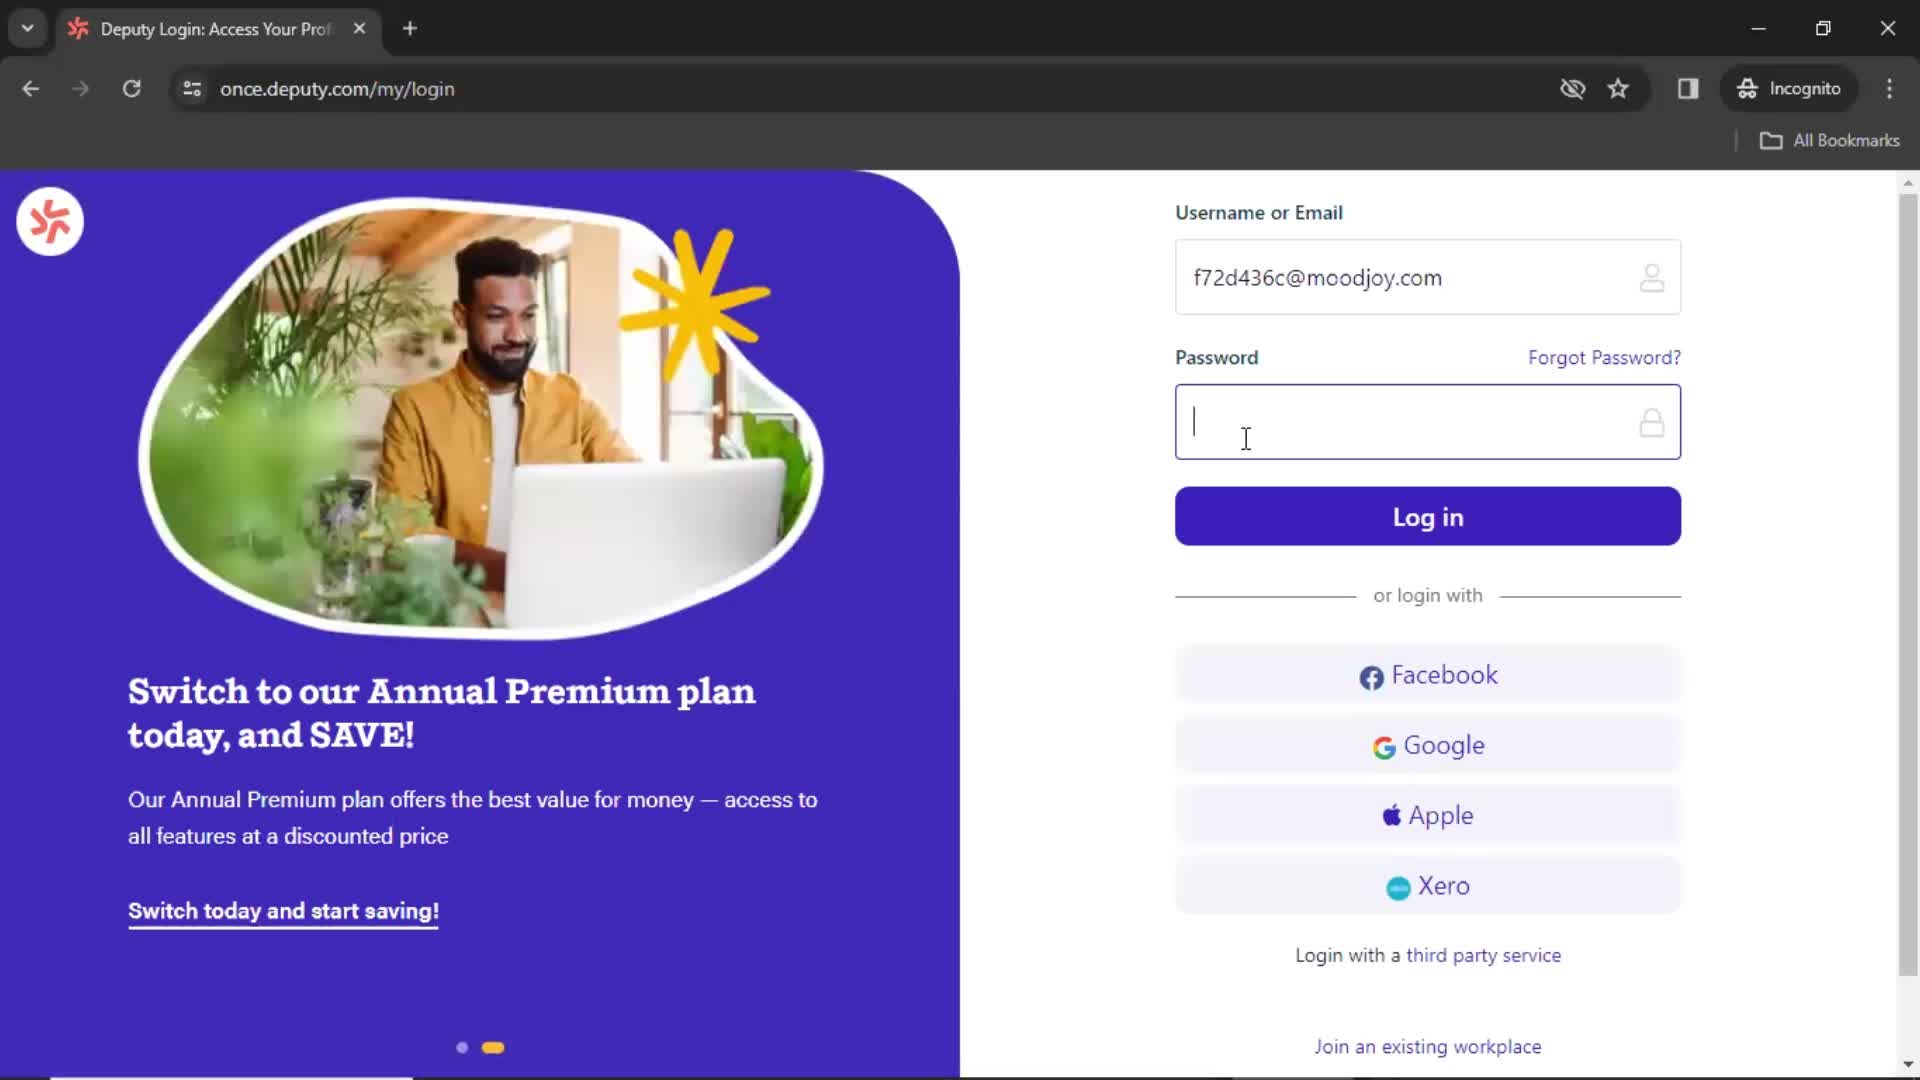Click the lock icon in password field
This screenshot has height=1080, width=1920.
(x=1652, y=422)
